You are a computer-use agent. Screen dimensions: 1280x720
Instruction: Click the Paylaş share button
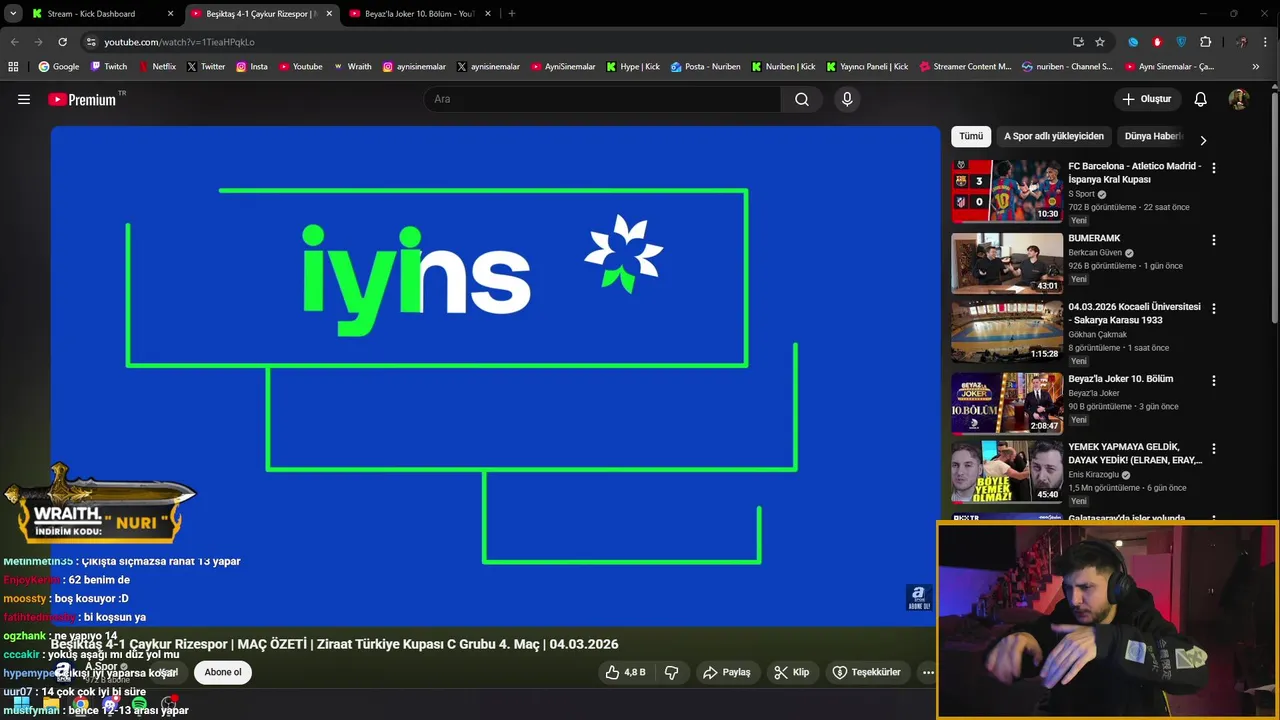tap(727, 672)
